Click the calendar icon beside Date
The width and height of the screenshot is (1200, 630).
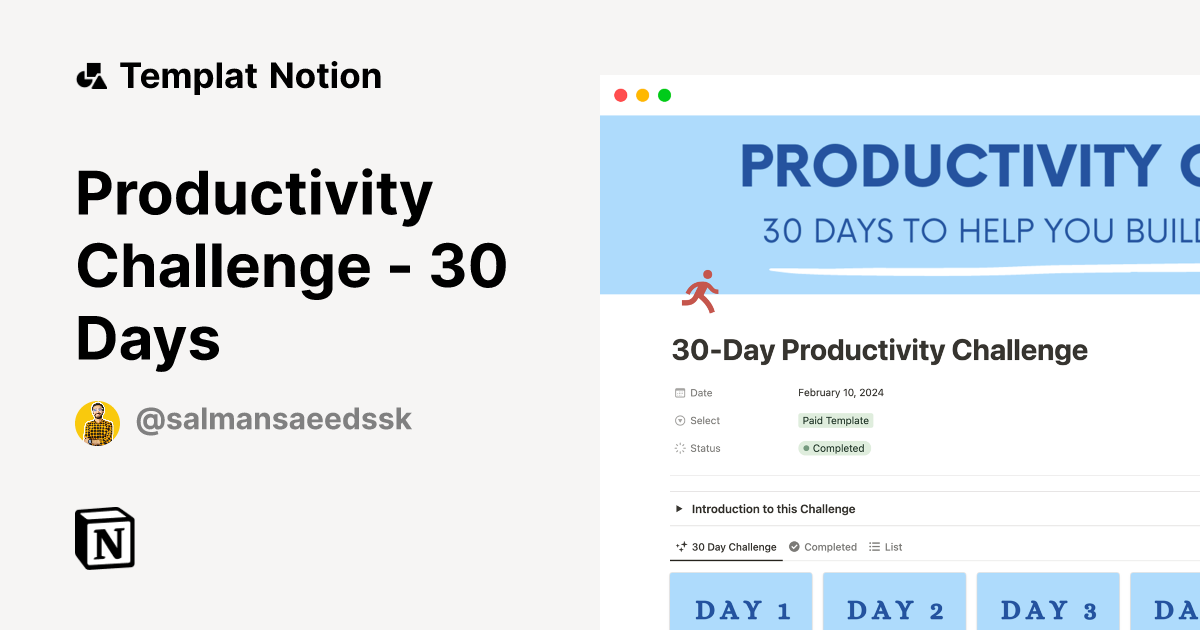(x=678, y=393)
